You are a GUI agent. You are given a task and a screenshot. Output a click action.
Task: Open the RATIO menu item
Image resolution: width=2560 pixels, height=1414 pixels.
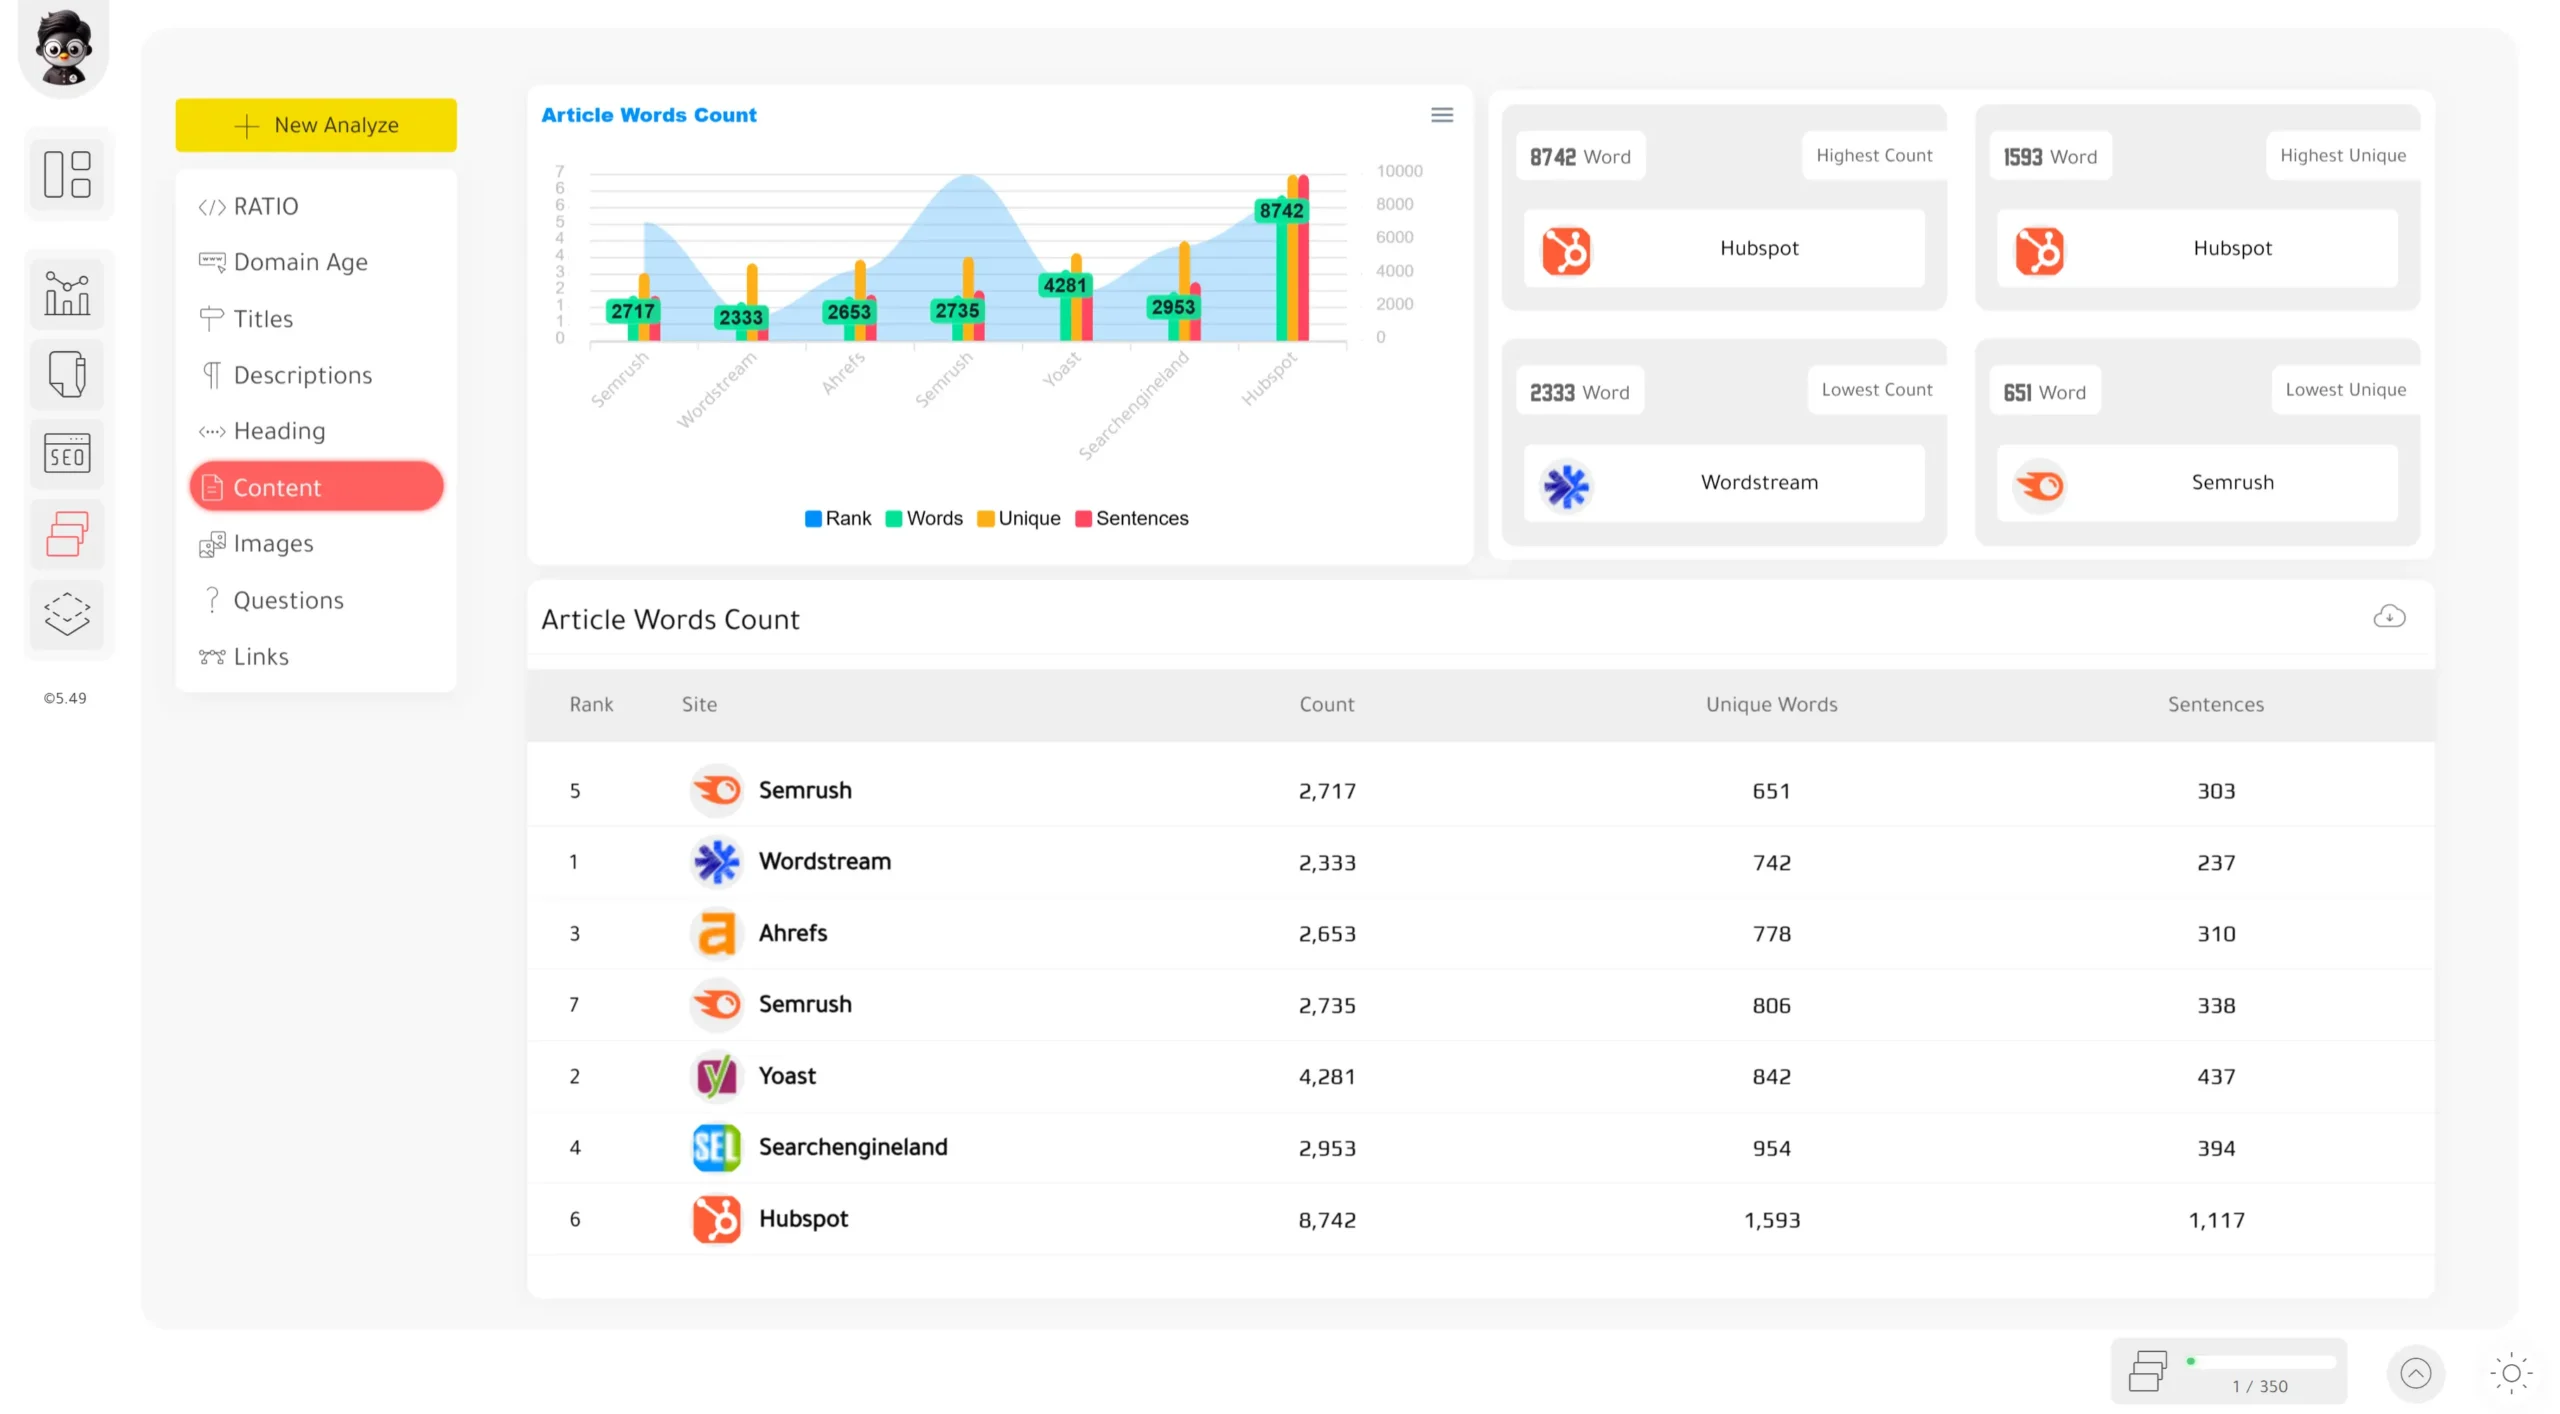click(316, 206)
